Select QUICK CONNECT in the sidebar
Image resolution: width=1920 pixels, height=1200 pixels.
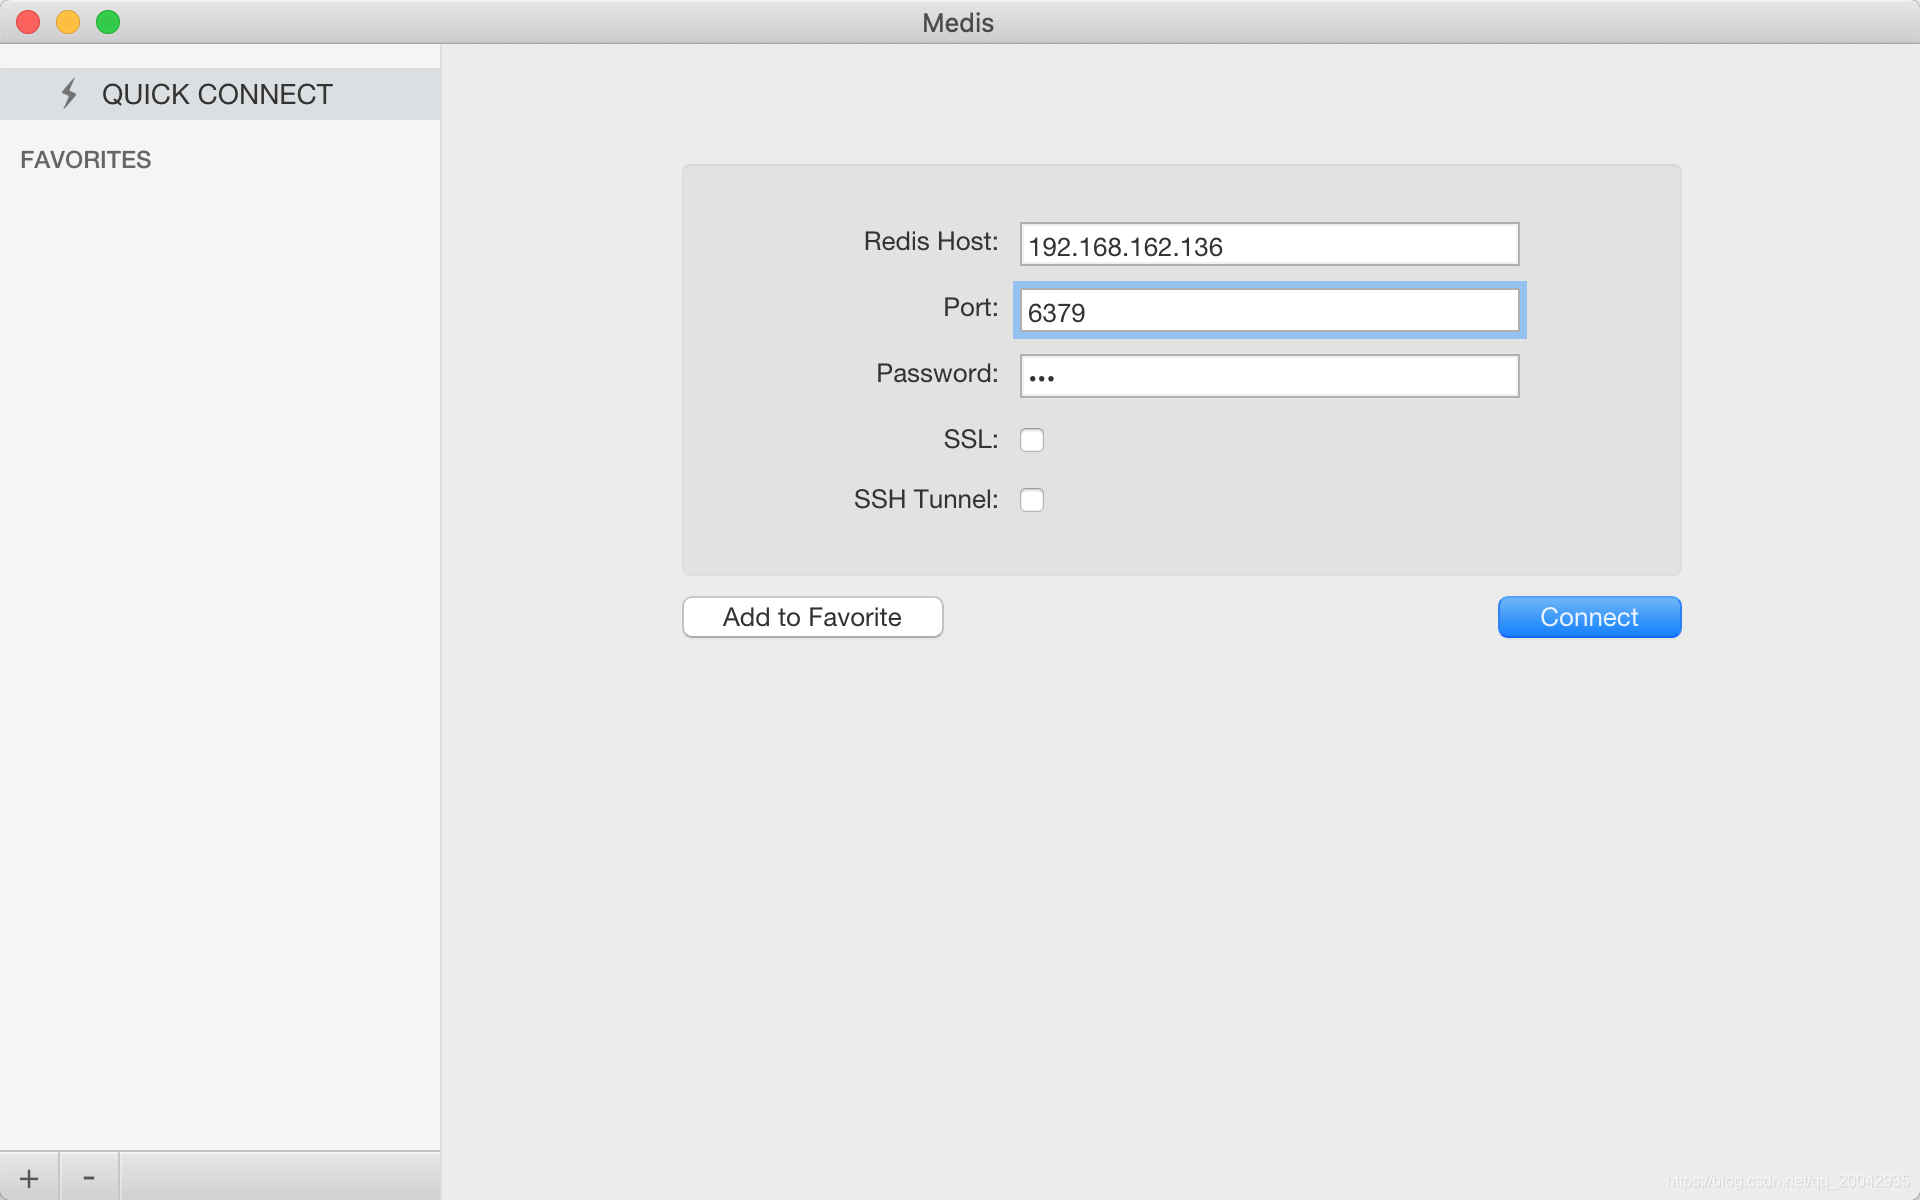click(x=220, y=94)
